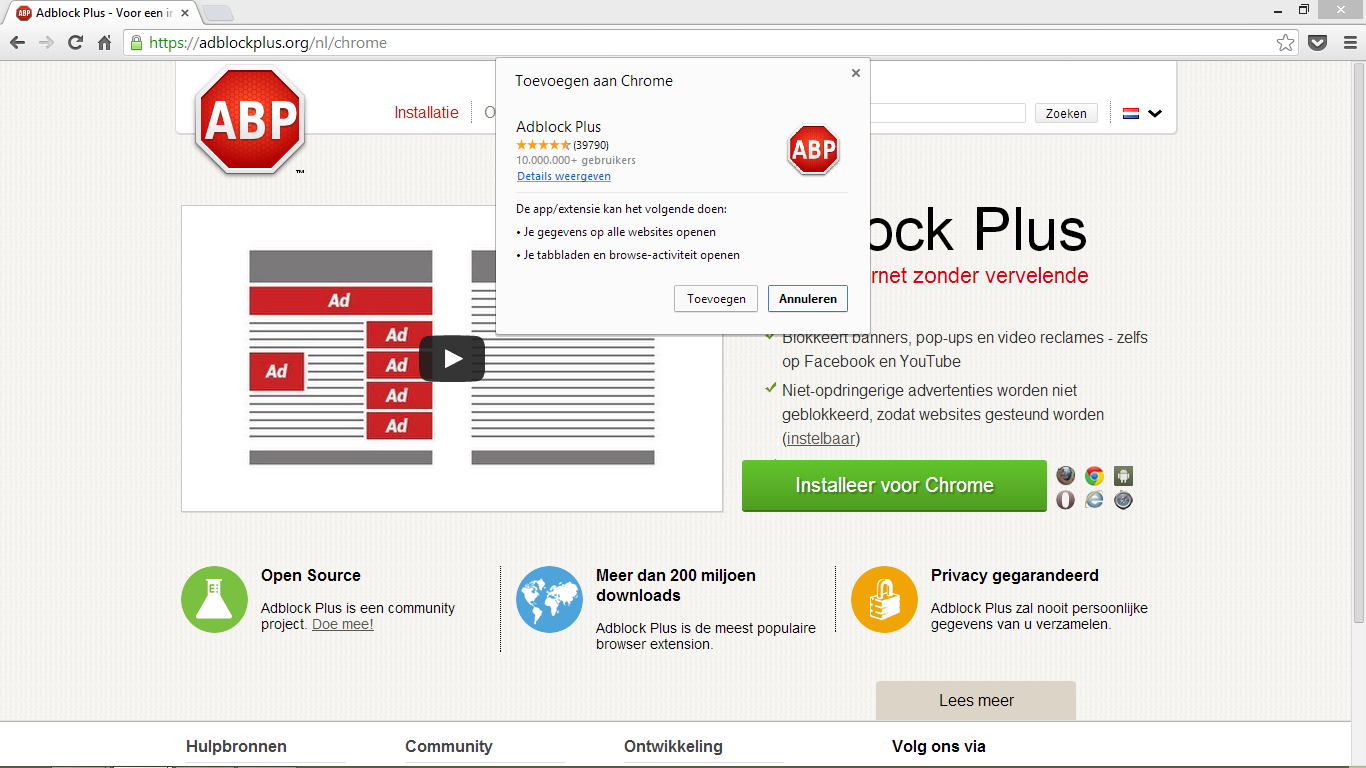Go back with the browser back arrow
The width and height of the screenshot is (1366, 768).
tap(17, 43)
